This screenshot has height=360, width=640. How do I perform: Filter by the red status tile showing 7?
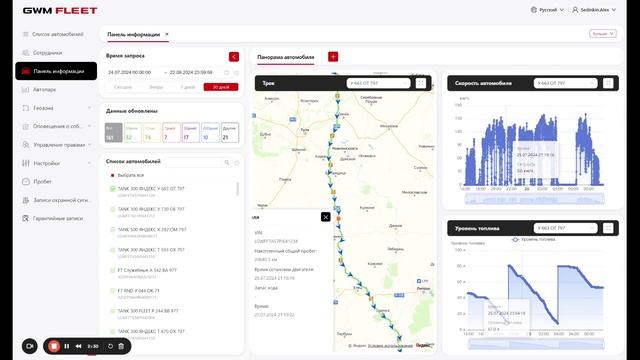(x=171, y=133)
